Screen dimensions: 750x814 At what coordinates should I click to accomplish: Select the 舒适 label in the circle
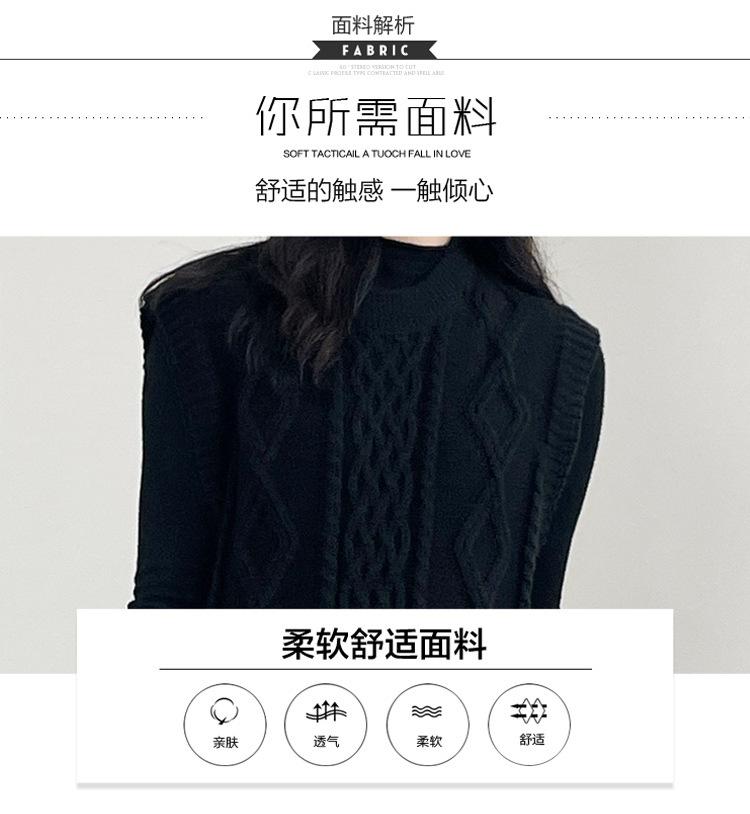(x=531, y=739)
